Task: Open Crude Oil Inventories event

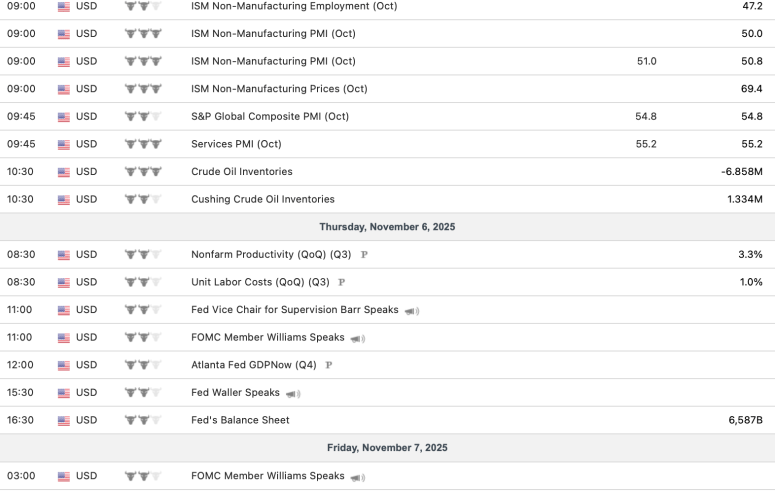Action: (x=242, y=172)
